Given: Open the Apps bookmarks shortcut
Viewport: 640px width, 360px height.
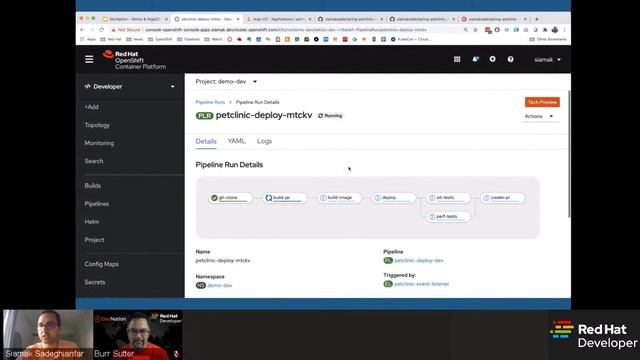Looking at the screenshot, I should point(88,40).
